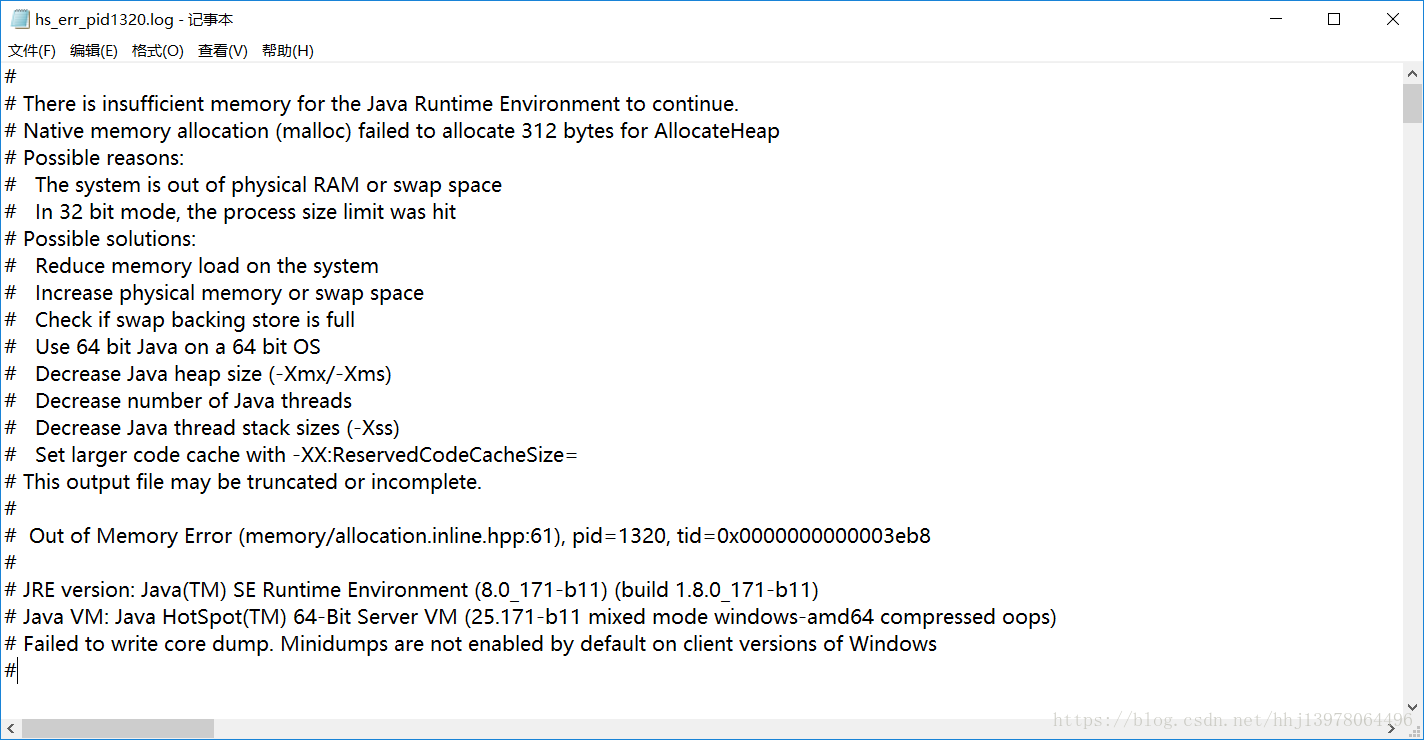Screen dimensions: 1424x740
Task: Open the 编辑(E) menu
Action: 93,50
